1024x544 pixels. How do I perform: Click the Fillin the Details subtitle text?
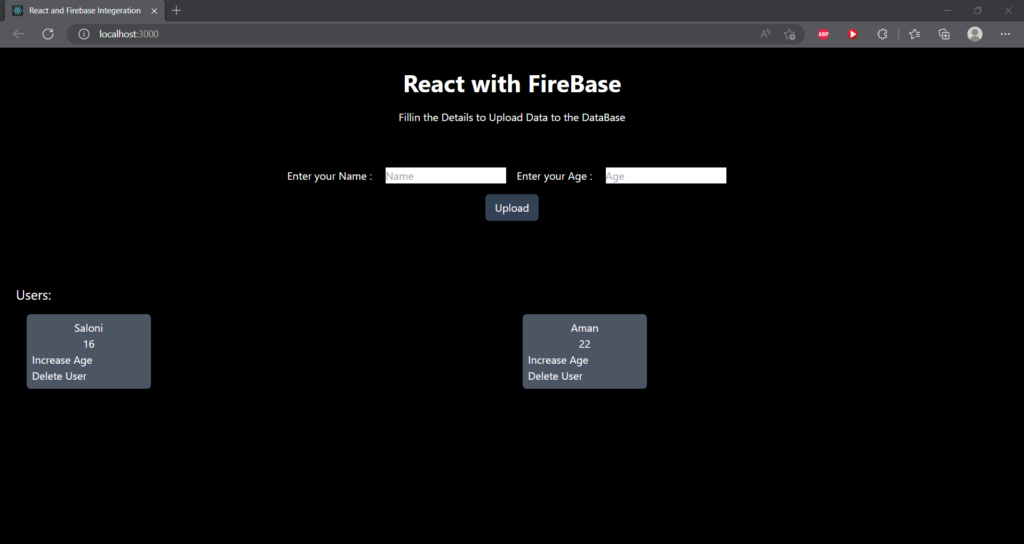click(x=512, y=118)
